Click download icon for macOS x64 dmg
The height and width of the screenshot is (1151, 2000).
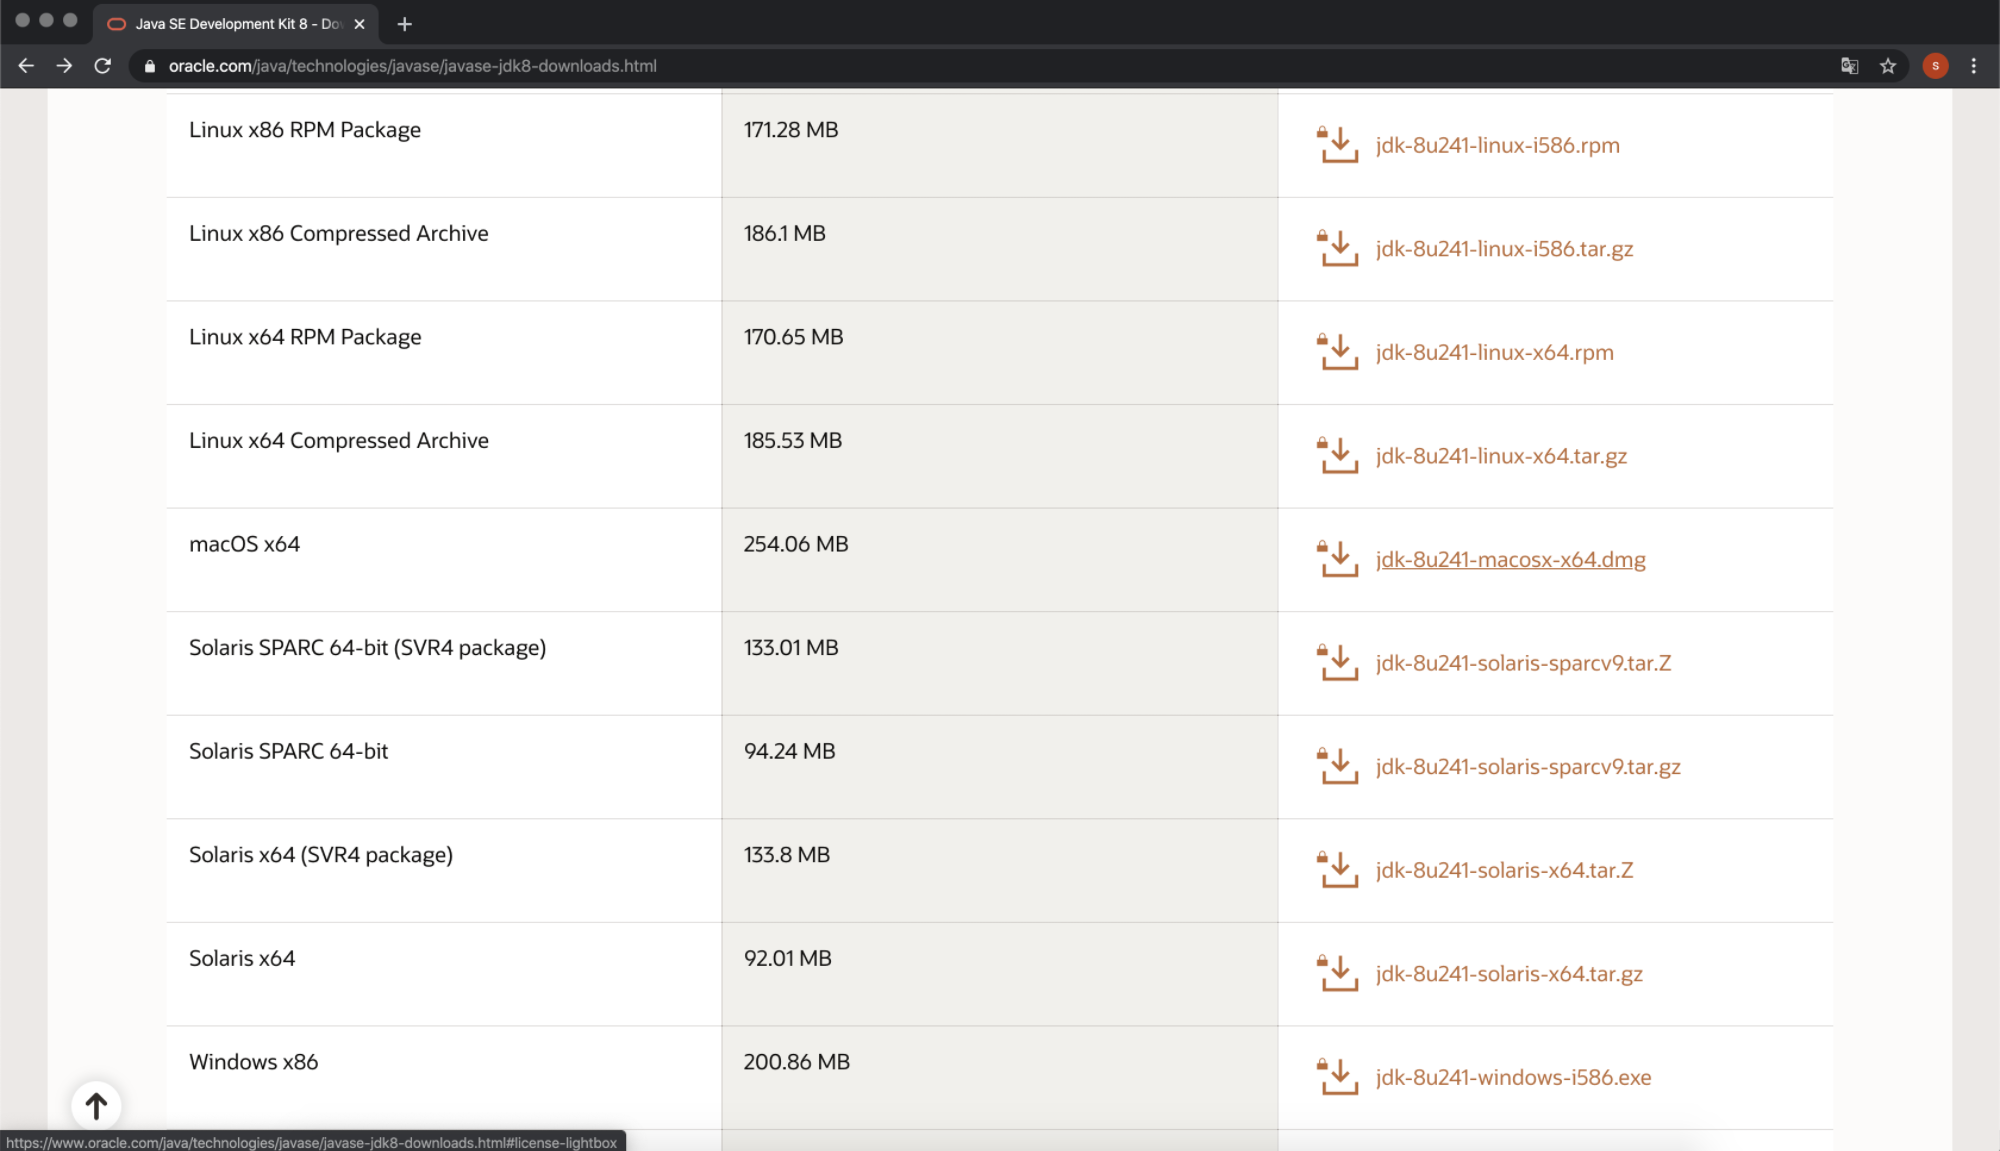tap(1338, 560)
